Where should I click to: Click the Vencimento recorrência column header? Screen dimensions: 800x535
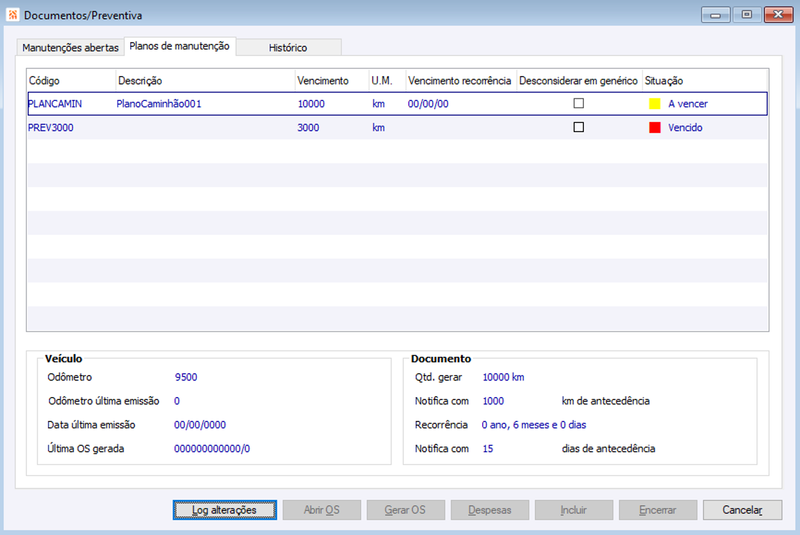pyautogui.click(x=461, y=81)
